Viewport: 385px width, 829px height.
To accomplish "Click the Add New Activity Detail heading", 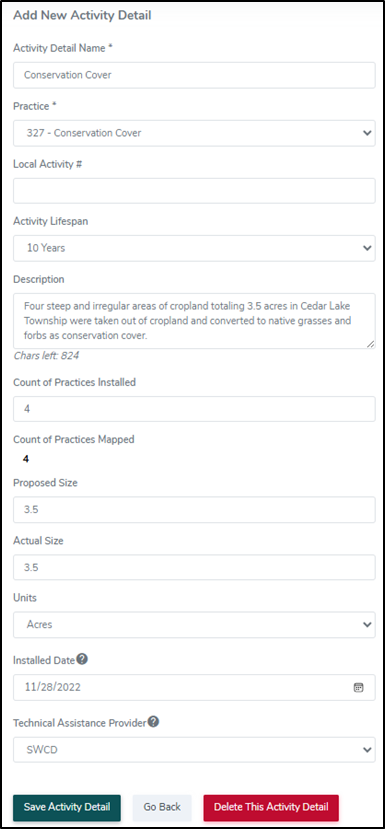I will click(82, 16).
